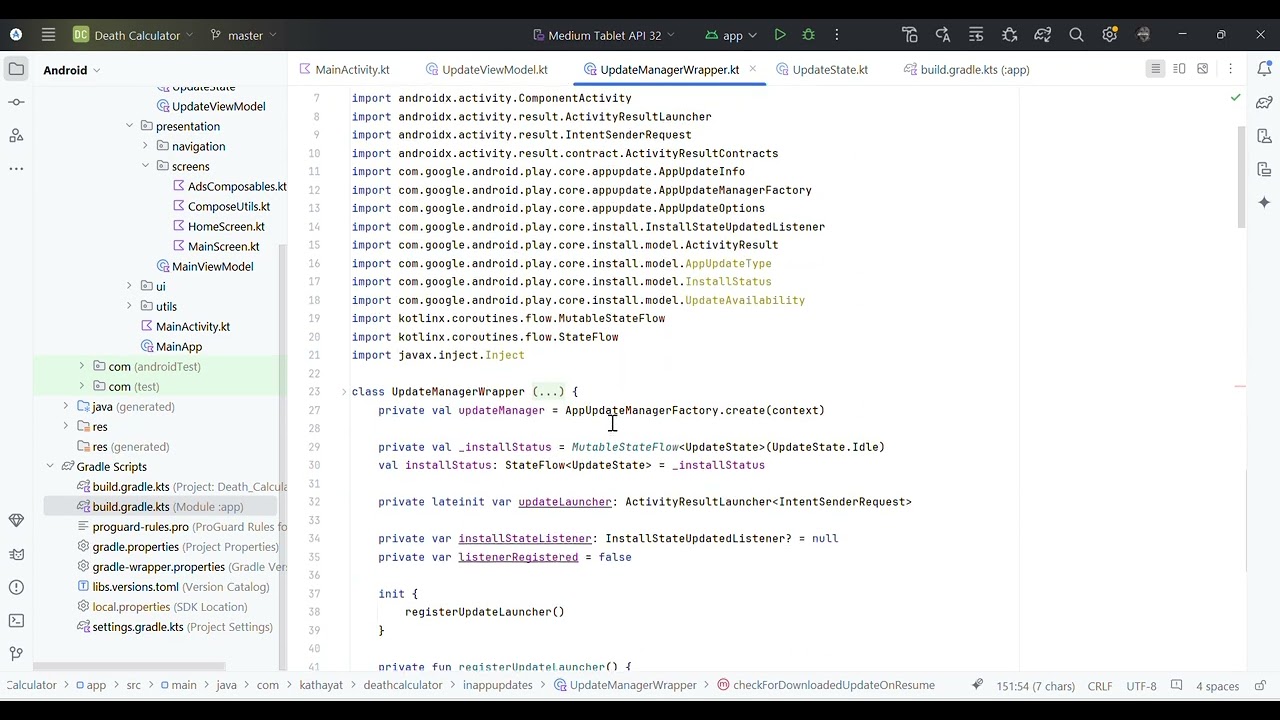Open run configuration dropdown app
The image size is (1280, 720).
pyautogui.click(x=731, y=35)
